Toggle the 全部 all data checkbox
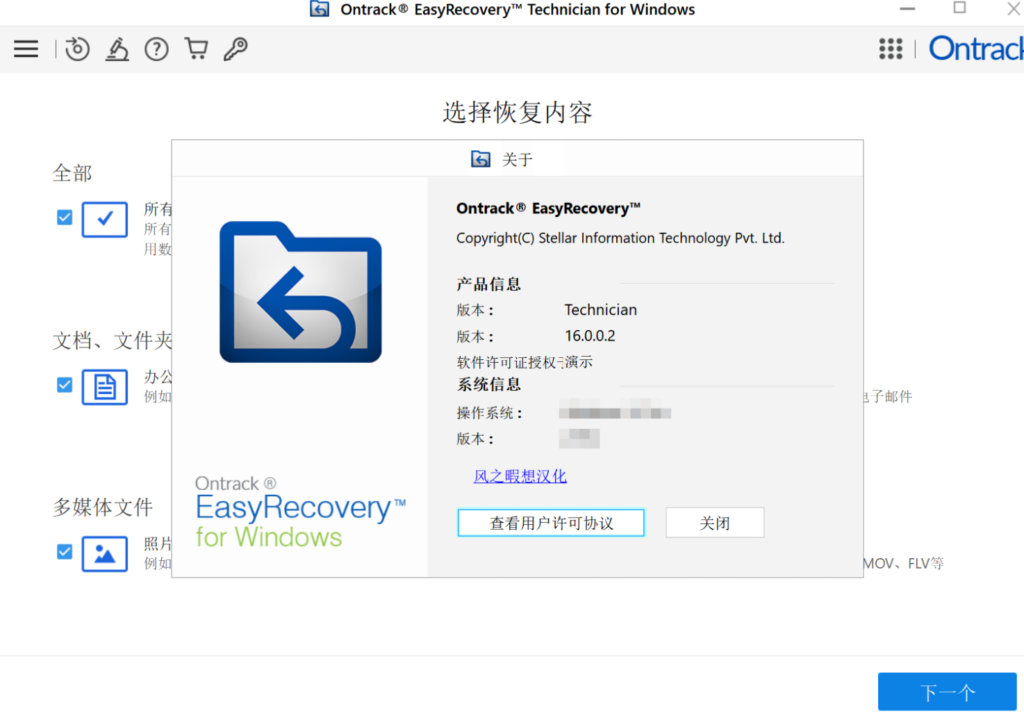This screenshot has height=718, width=1024. tap(65, 217)
